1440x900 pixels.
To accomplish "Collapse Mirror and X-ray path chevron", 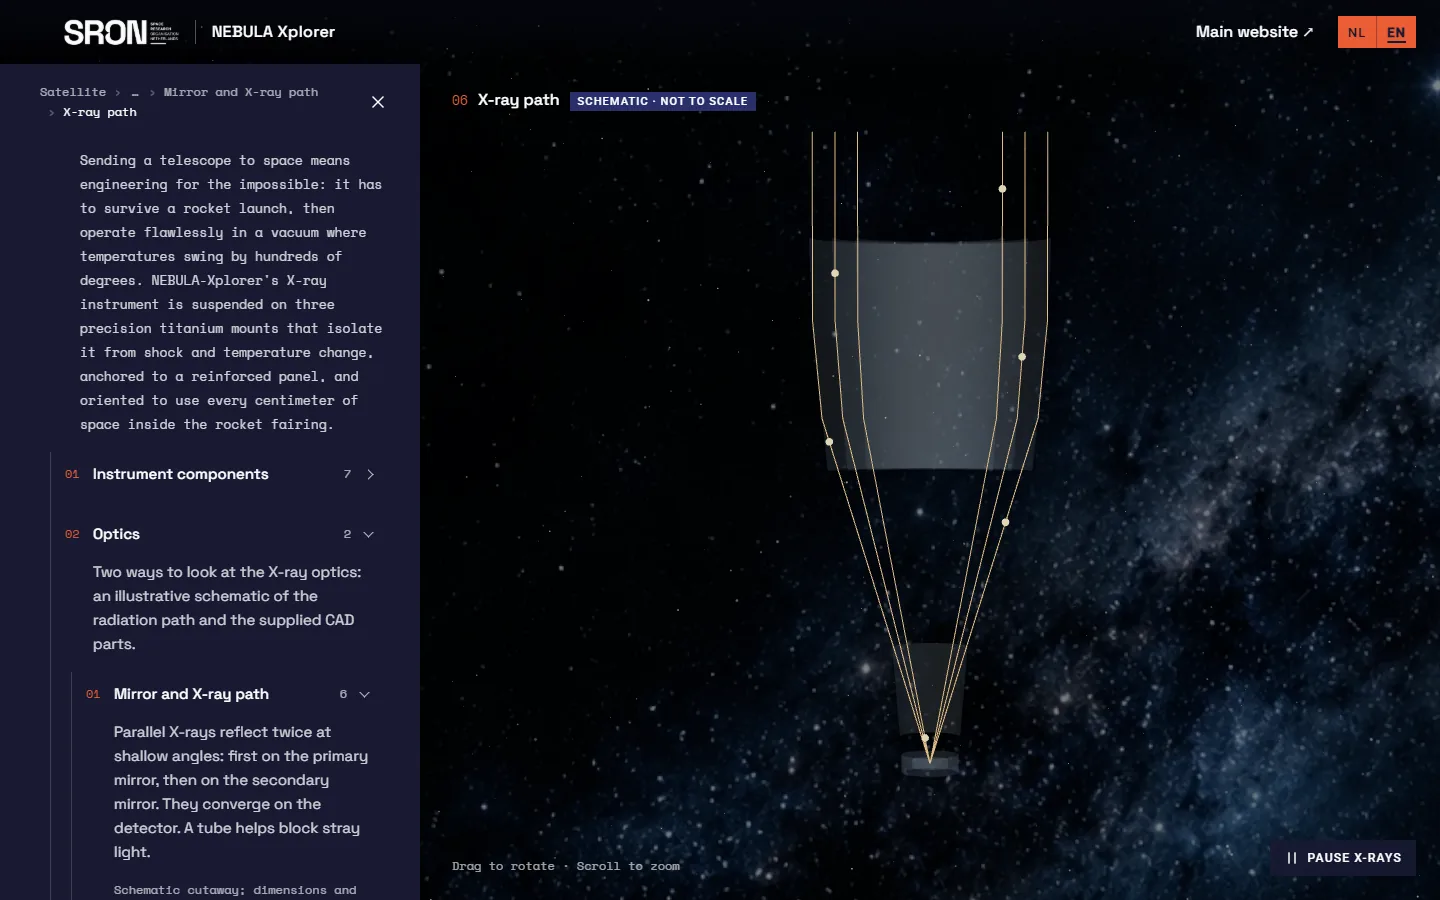I will tap(364, 694).
